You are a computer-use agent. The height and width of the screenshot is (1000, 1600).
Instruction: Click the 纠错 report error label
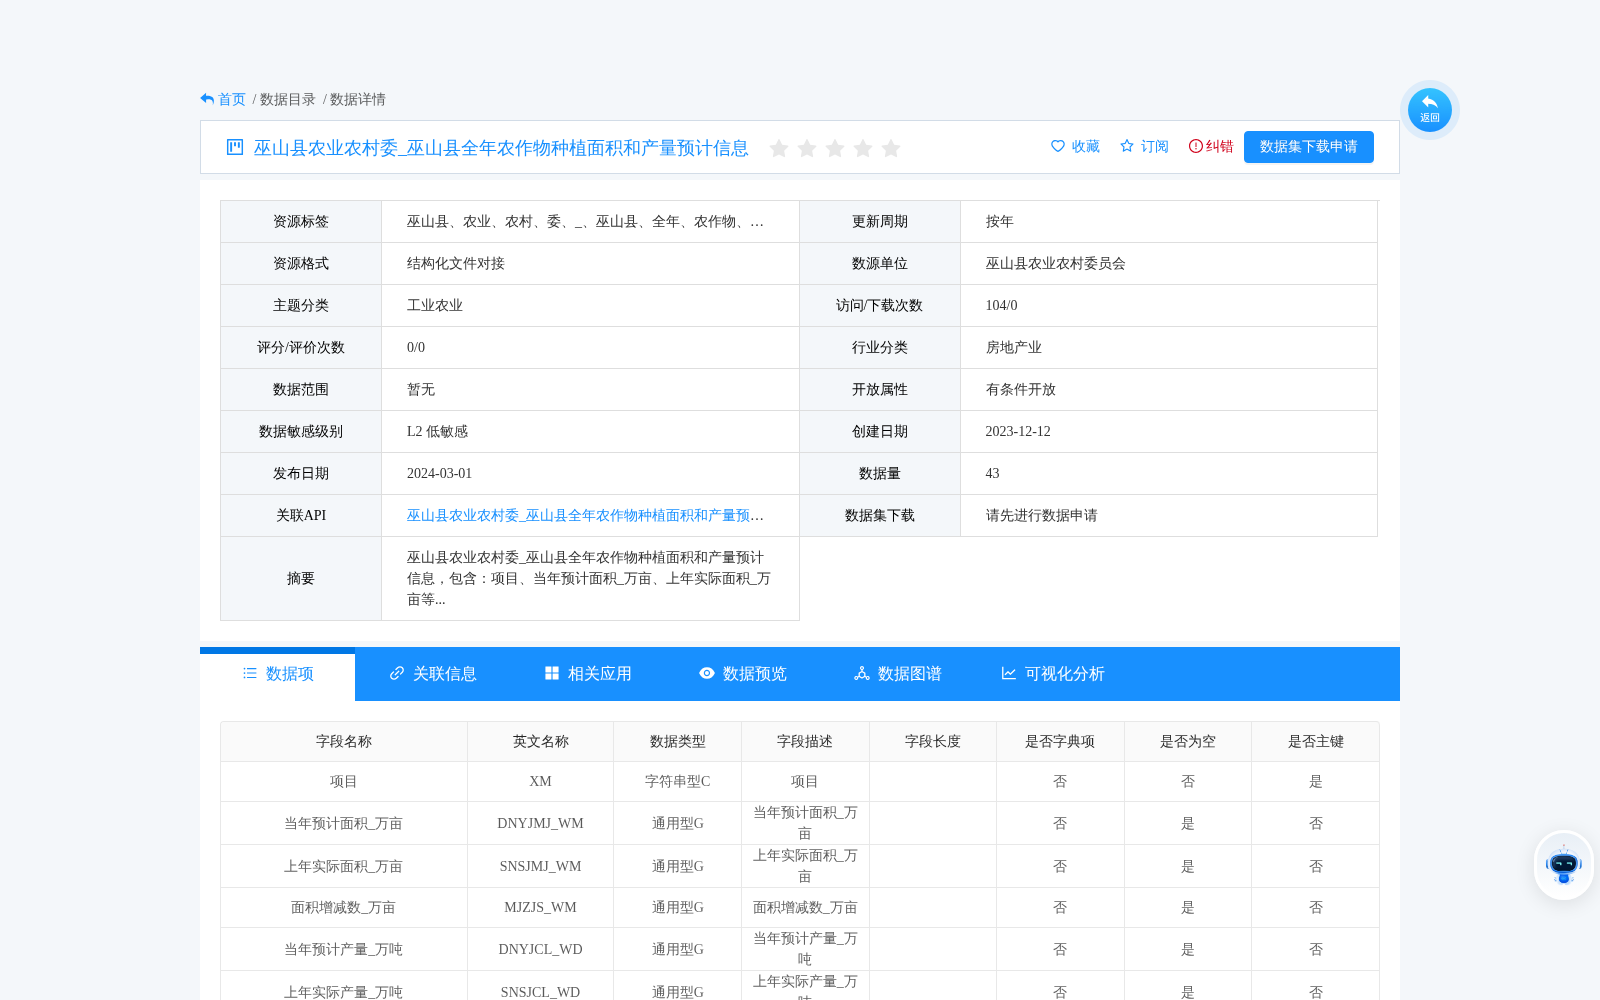click(x=1219, y=147)
